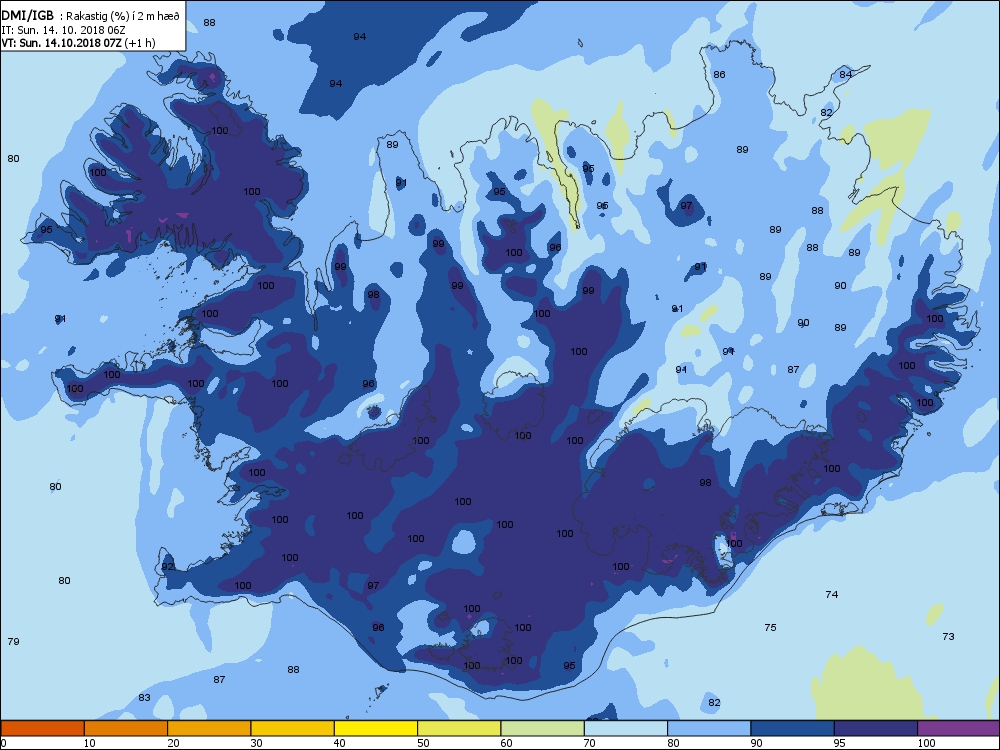Image resolution: width=1000 pixels, height=750 pixels.
Task: Click the 'DMI/IGB : Rakastig (%) í 2 m hæð' title
Action: [x=91, y=17]
